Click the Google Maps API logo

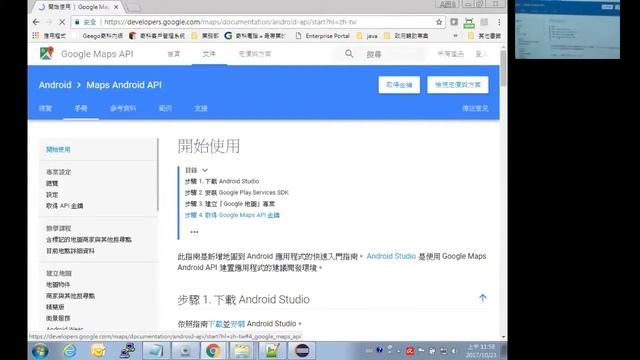47,53
